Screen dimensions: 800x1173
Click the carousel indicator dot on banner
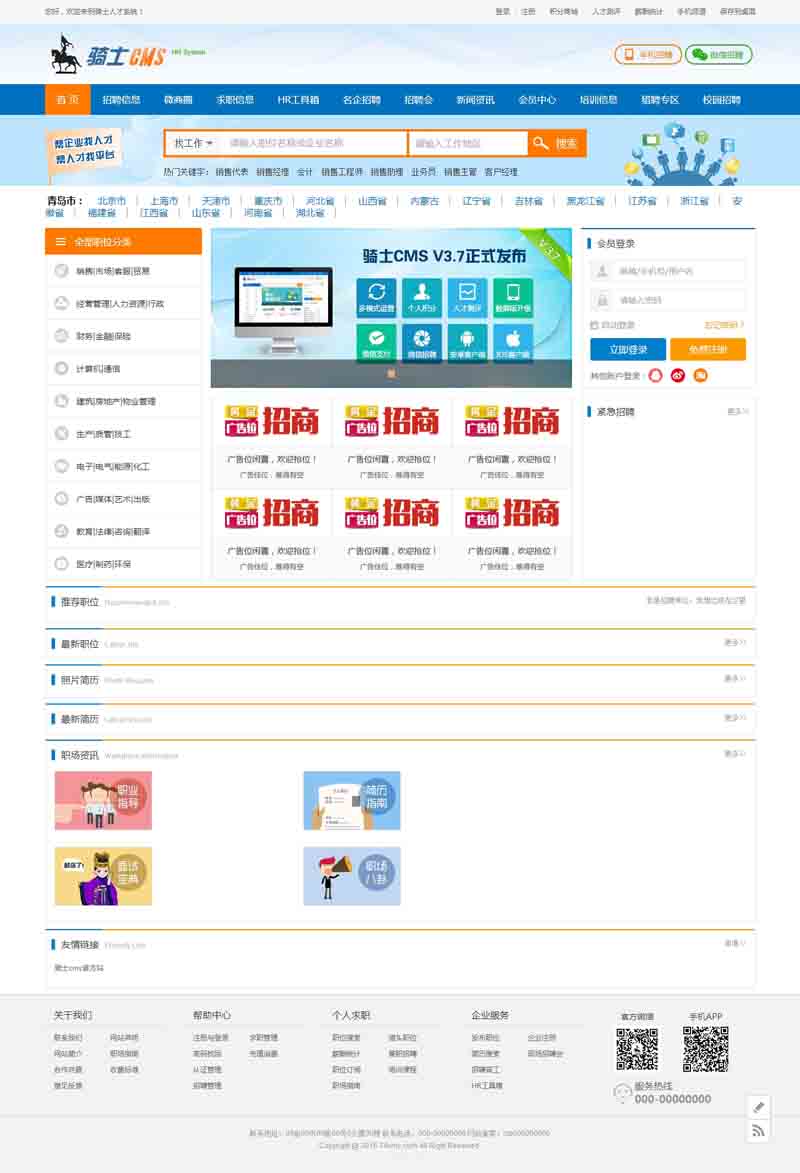tap(391, 373)
